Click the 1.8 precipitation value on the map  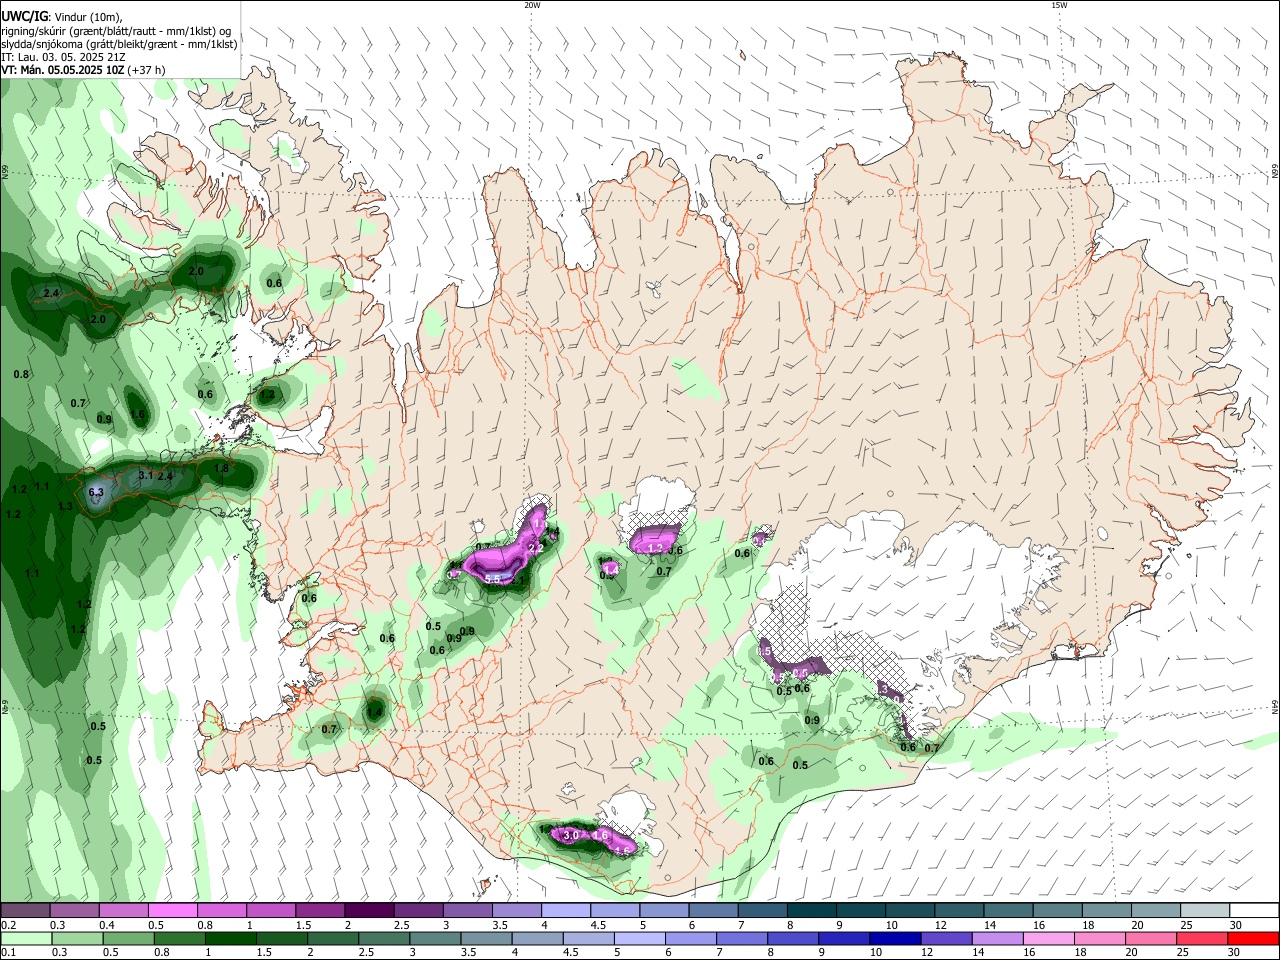click(x=222, y=468)
